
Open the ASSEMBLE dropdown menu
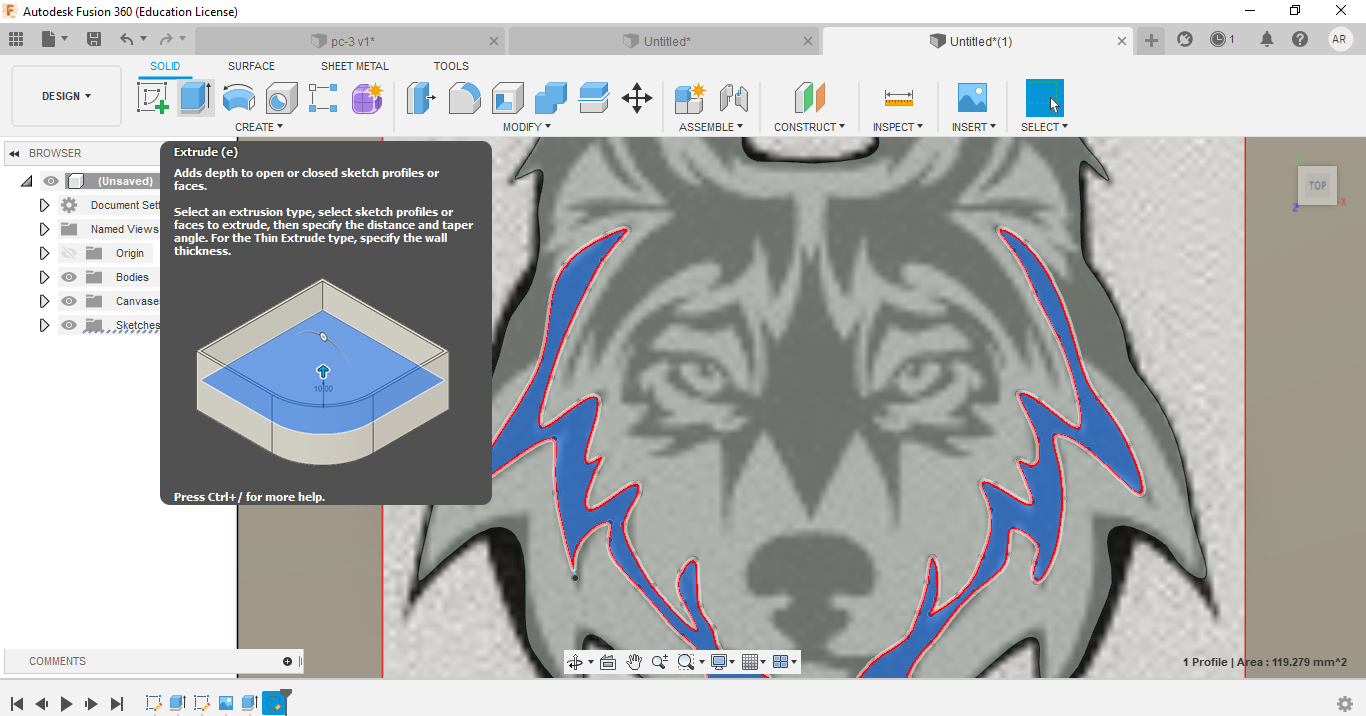coord(711,127)
